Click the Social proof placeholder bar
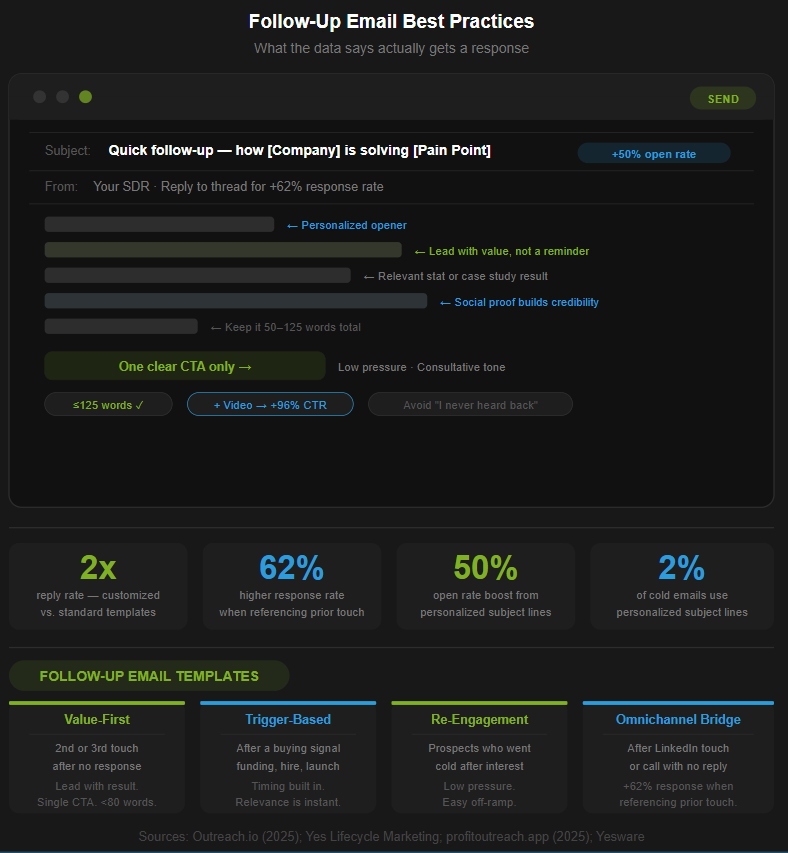 coord(236,301)
